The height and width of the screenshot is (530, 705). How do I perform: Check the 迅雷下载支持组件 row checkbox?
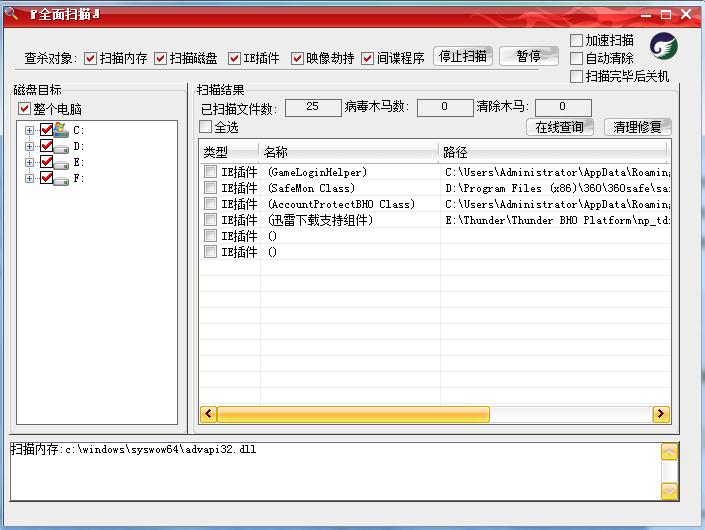coord(210,220)
